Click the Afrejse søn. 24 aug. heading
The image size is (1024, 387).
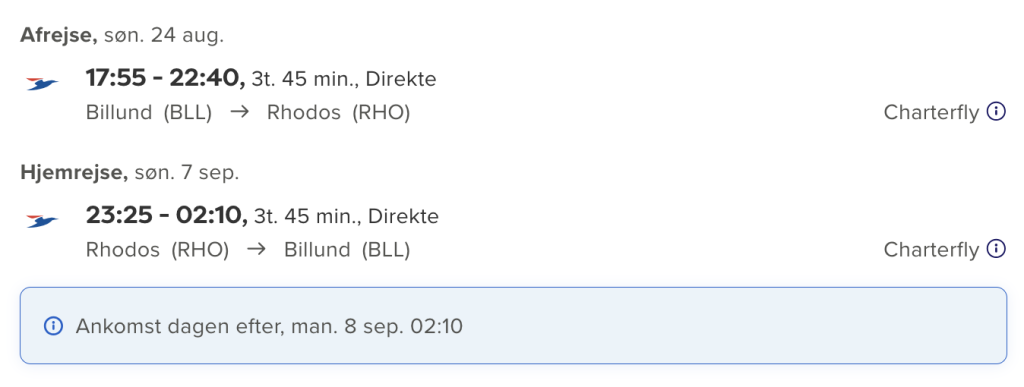[122, 35]
